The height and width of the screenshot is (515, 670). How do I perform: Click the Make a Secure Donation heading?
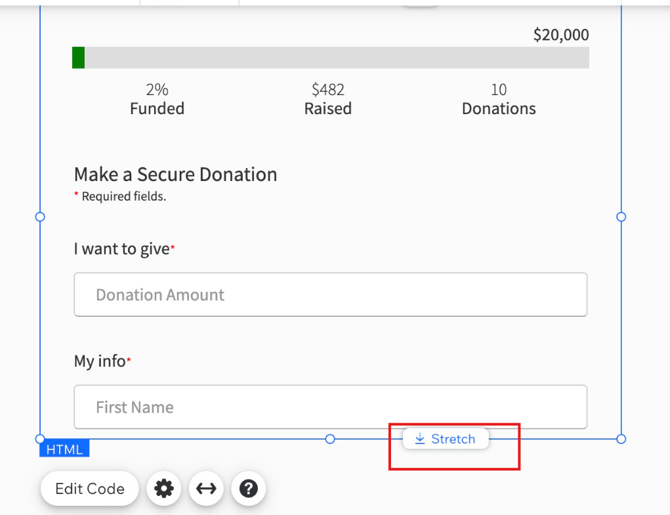[x=175, y=174]
